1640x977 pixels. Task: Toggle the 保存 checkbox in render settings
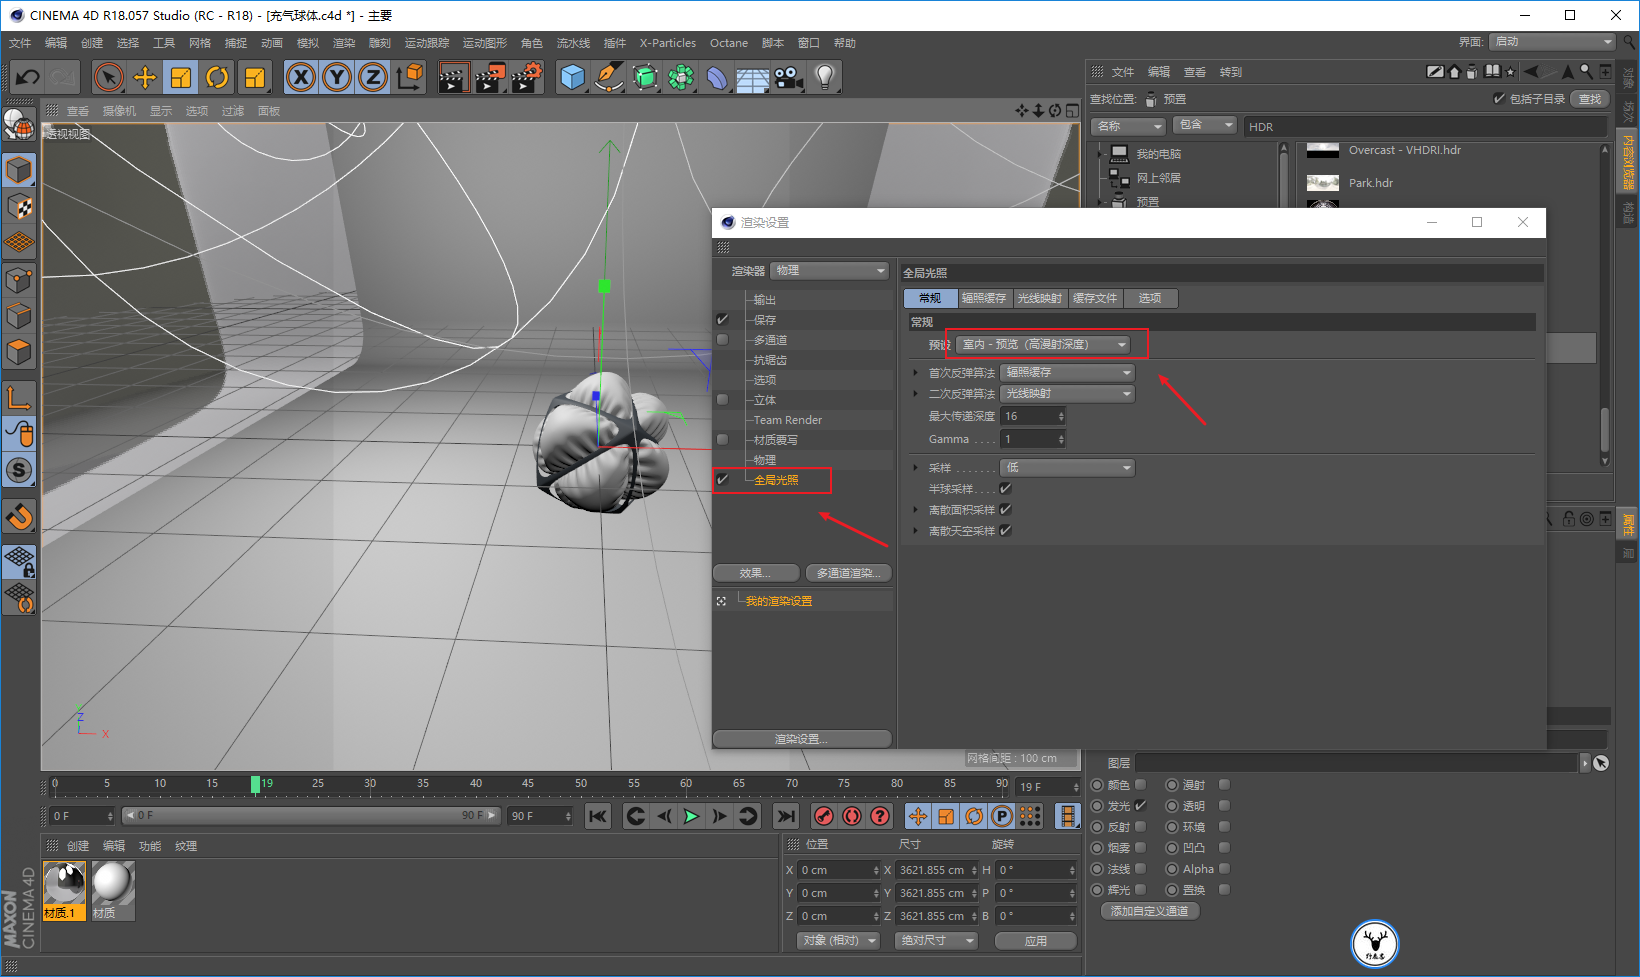pyautogui.click(x=722, y=320)
